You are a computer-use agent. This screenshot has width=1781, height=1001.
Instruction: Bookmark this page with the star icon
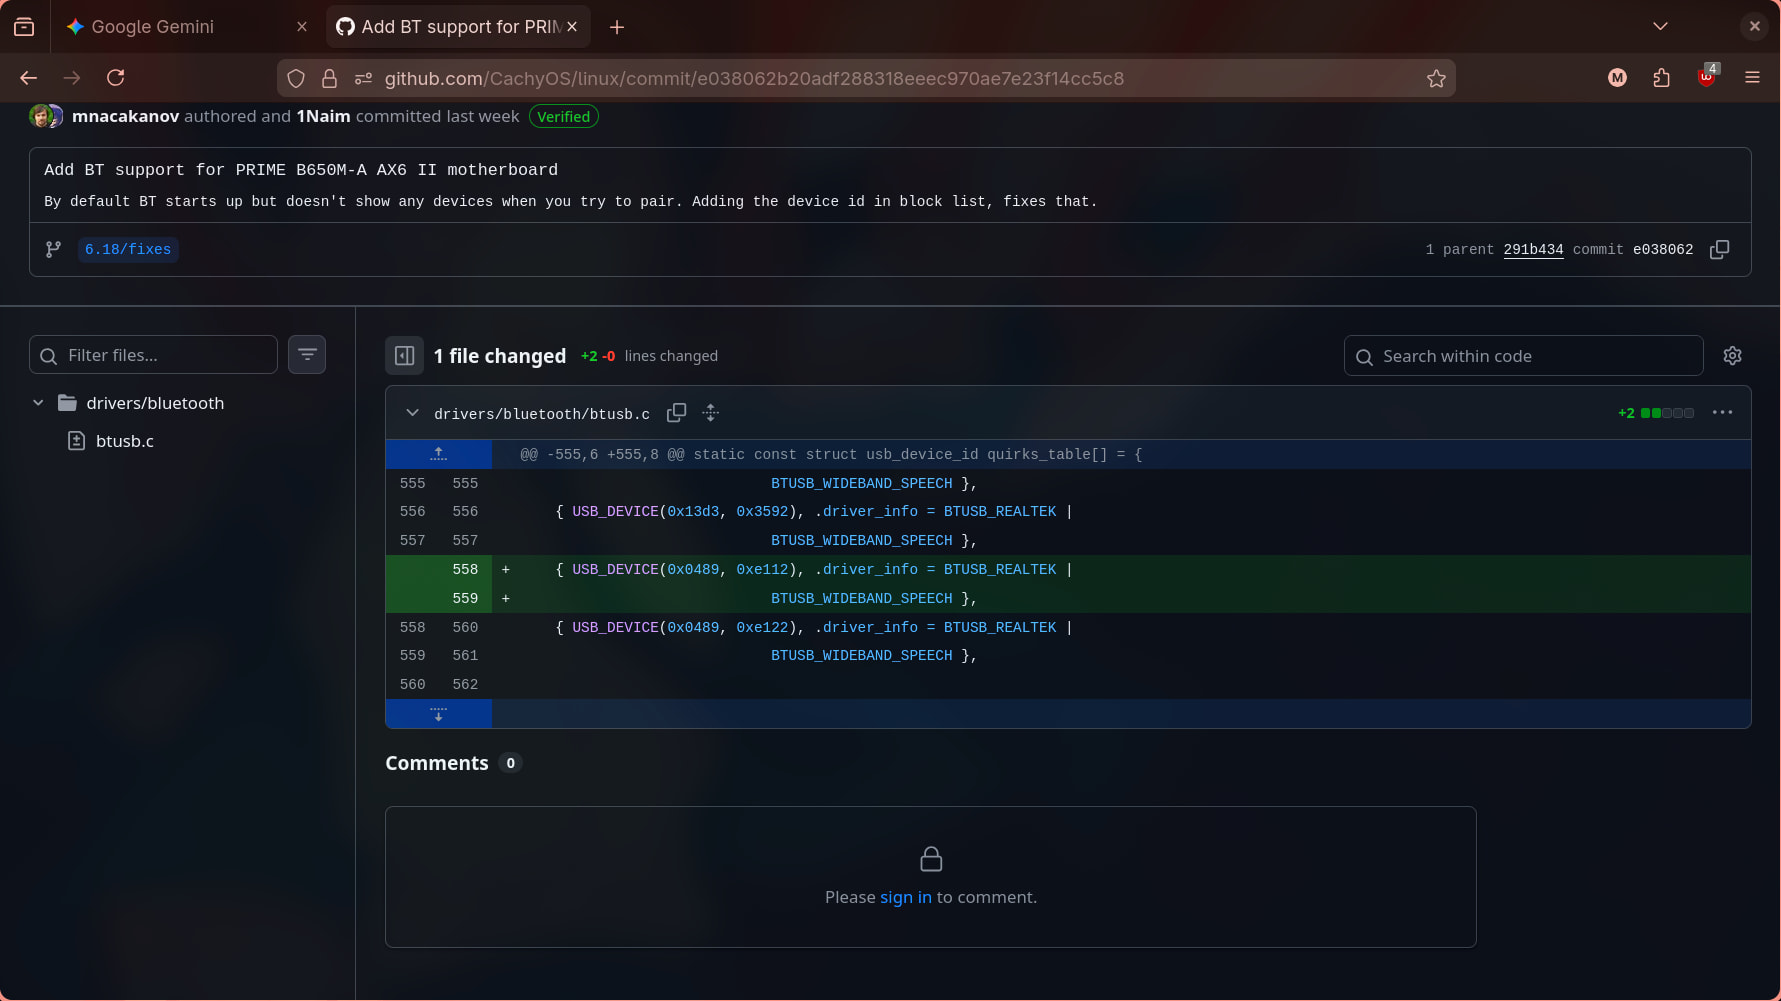[x=1436, y=78]
